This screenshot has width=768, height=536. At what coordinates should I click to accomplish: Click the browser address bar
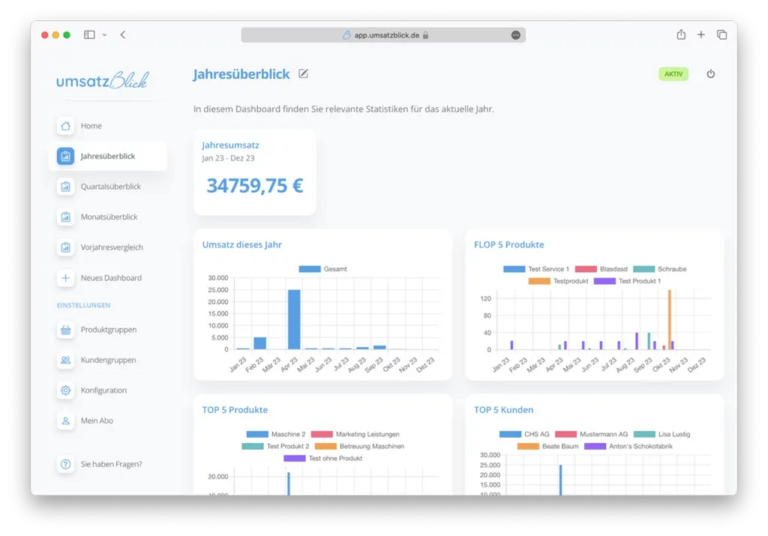click(x=383, y=35)
